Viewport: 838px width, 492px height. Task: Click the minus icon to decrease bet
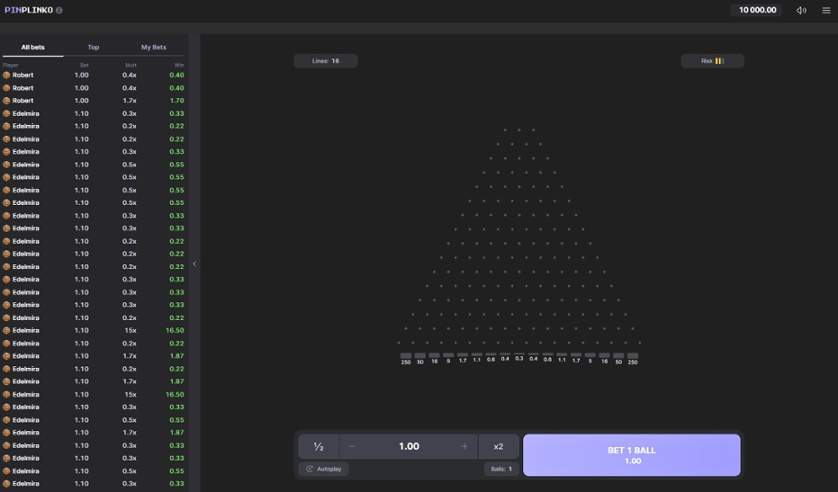[352, 446]
